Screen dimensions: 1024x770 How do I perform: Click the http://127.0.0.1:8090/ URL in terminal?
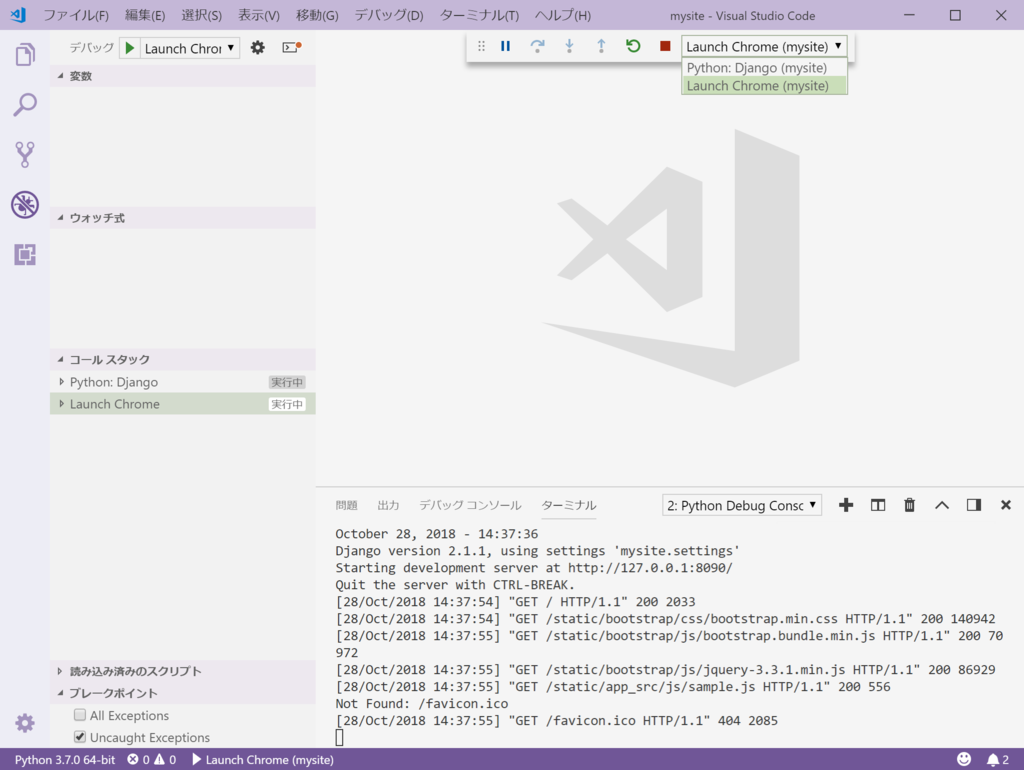coord(650,568)
